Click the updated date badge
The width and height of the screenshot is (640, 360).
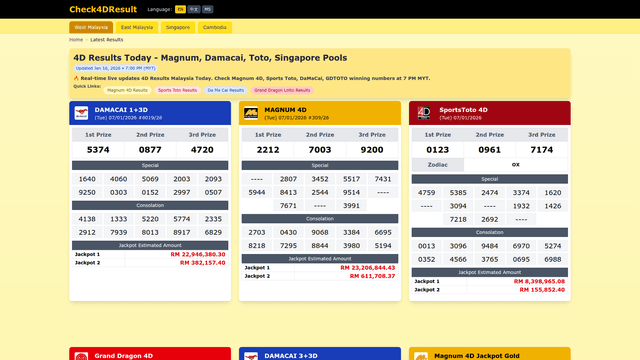(x=116, y=69)
